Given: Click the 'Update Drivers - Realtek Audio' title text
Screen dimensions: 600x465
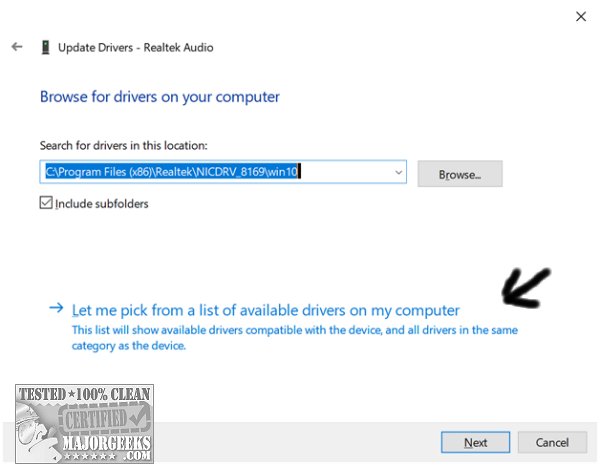Looking at the screenshot, I should click(135, 48).
